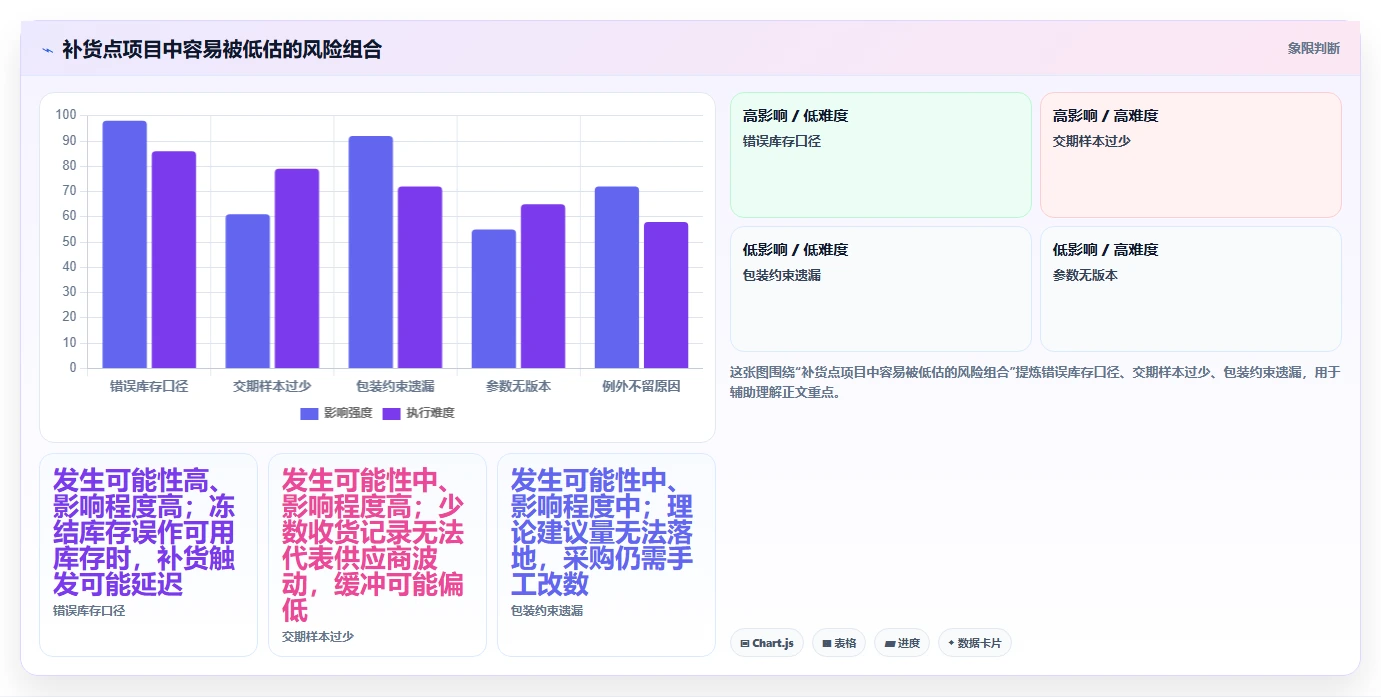Click the 包装约束遗漏 执行难度 bar
The image size is (1381, 697).
click(x=420, y=277)
